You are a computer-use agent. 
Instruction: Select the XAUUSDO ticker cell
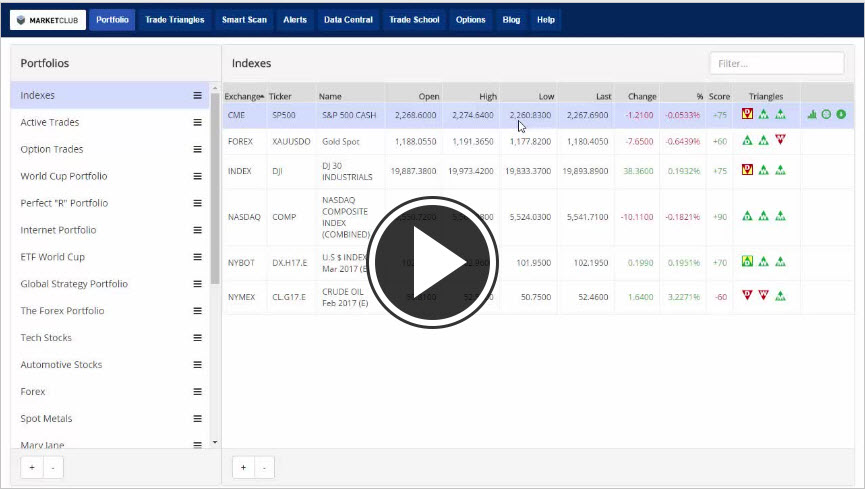click(x=291, y=141)
